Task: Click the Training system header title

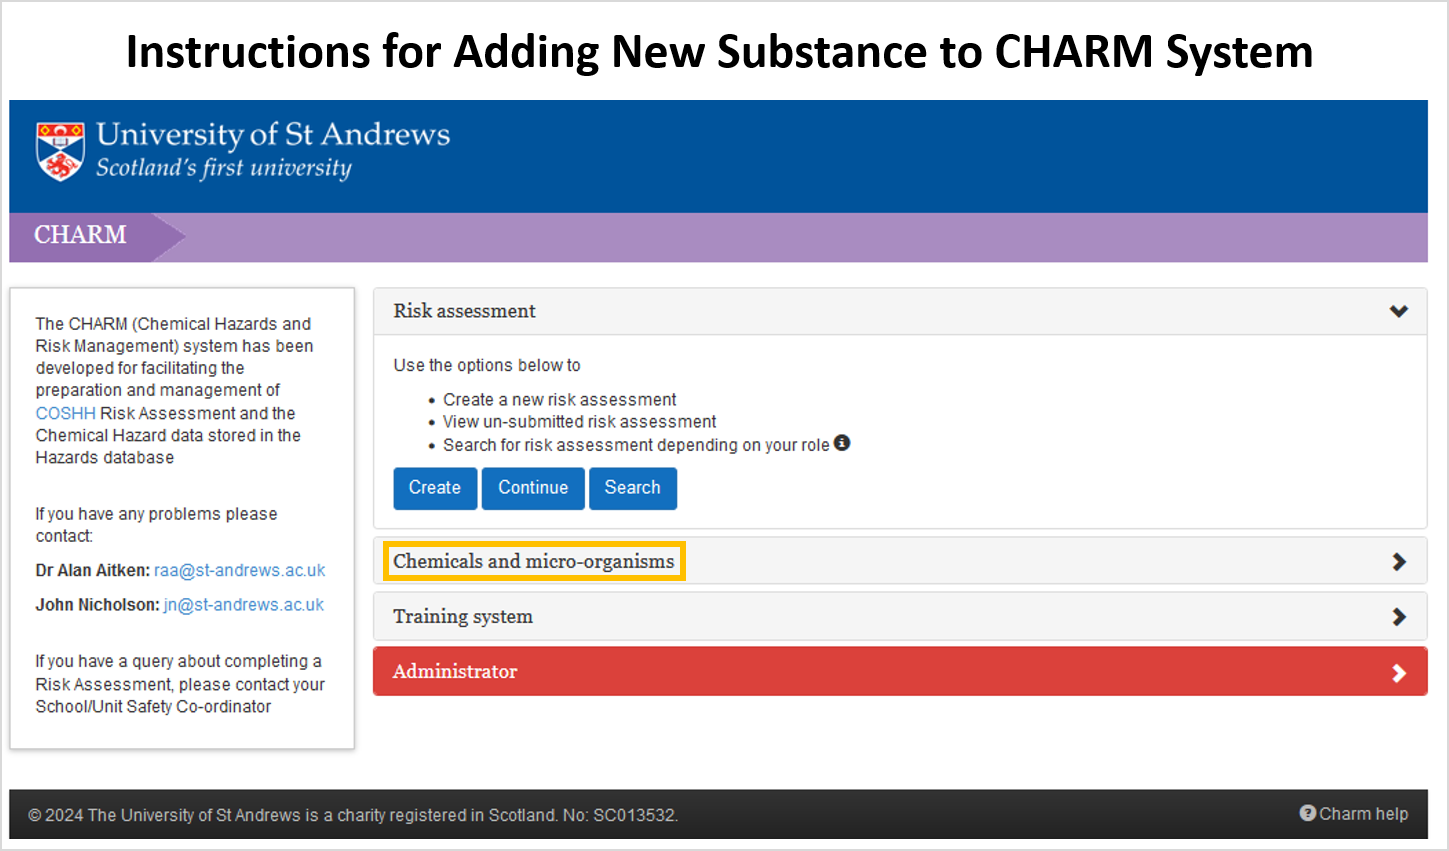Action: (462, 616)
